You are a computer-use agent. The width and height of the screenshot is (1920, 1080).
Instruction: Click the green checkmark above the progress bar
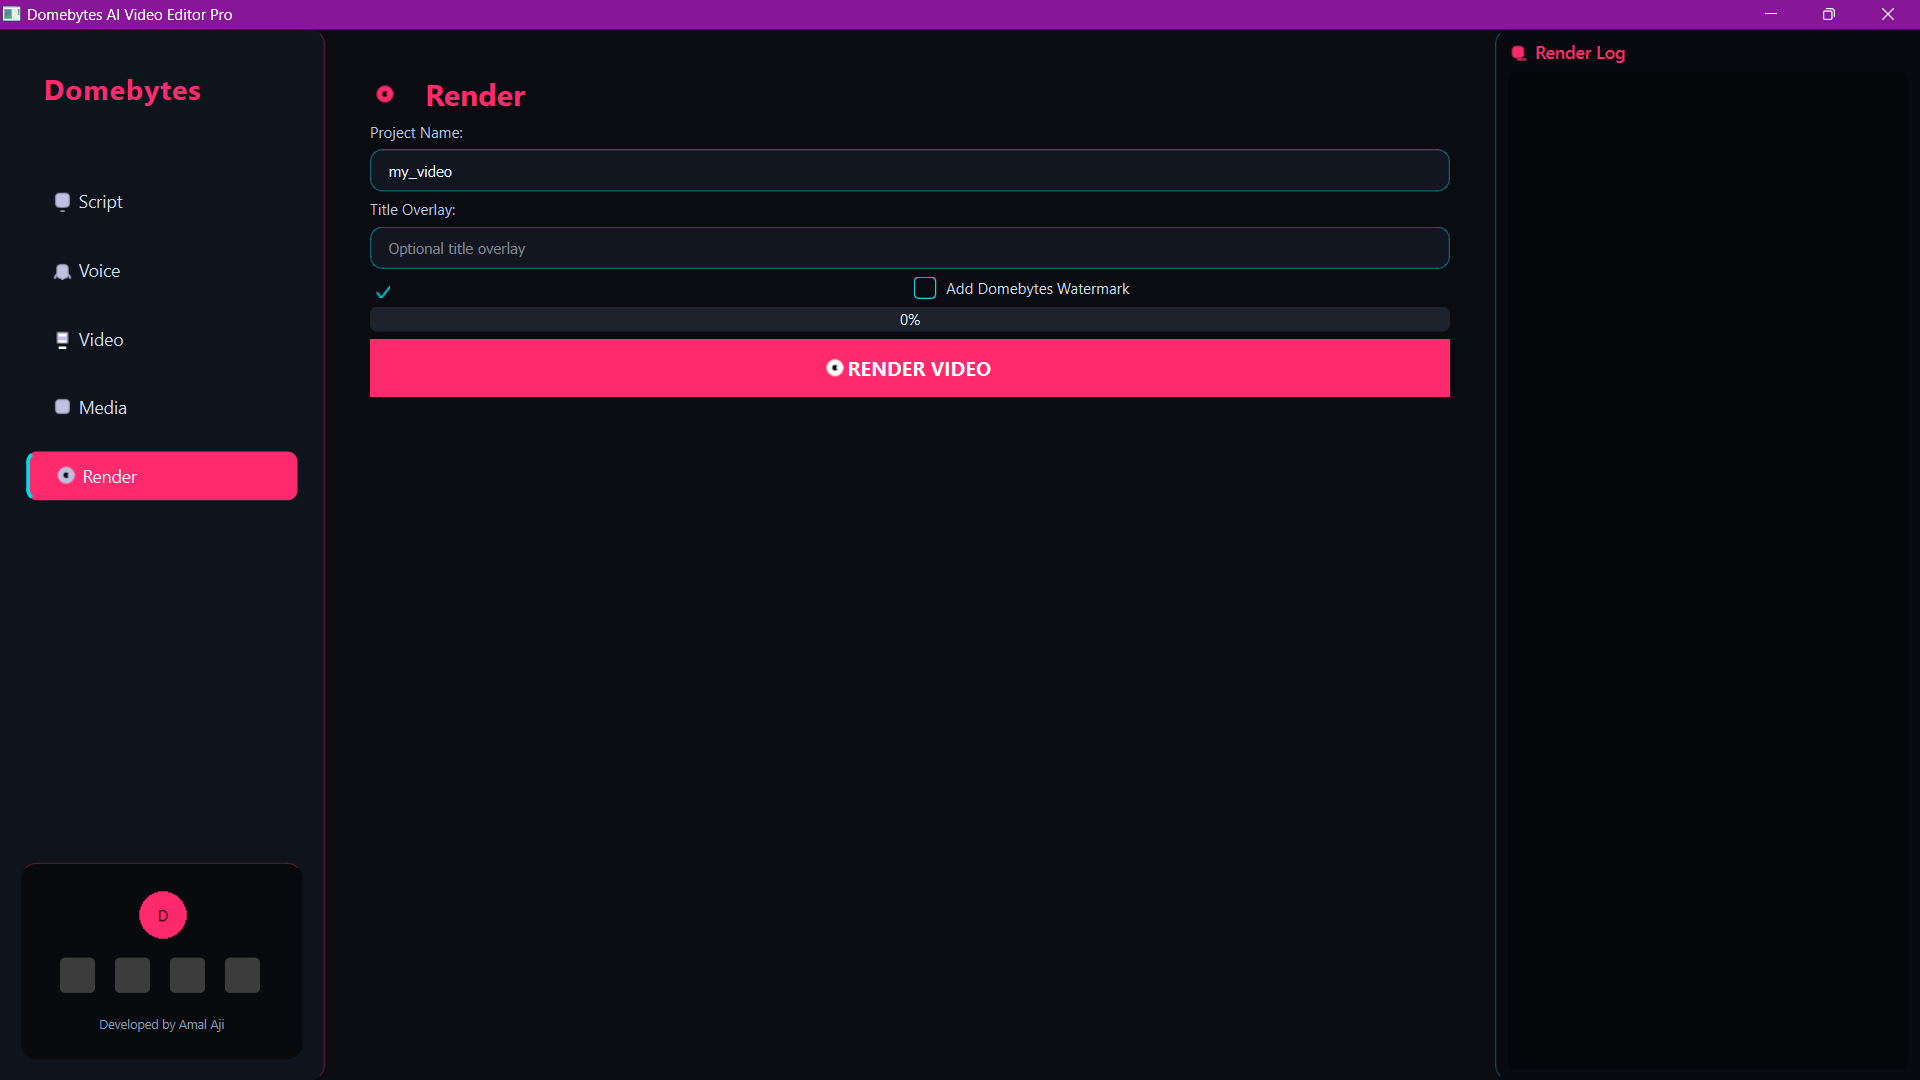pyautogui.click(x=384, y=292)
